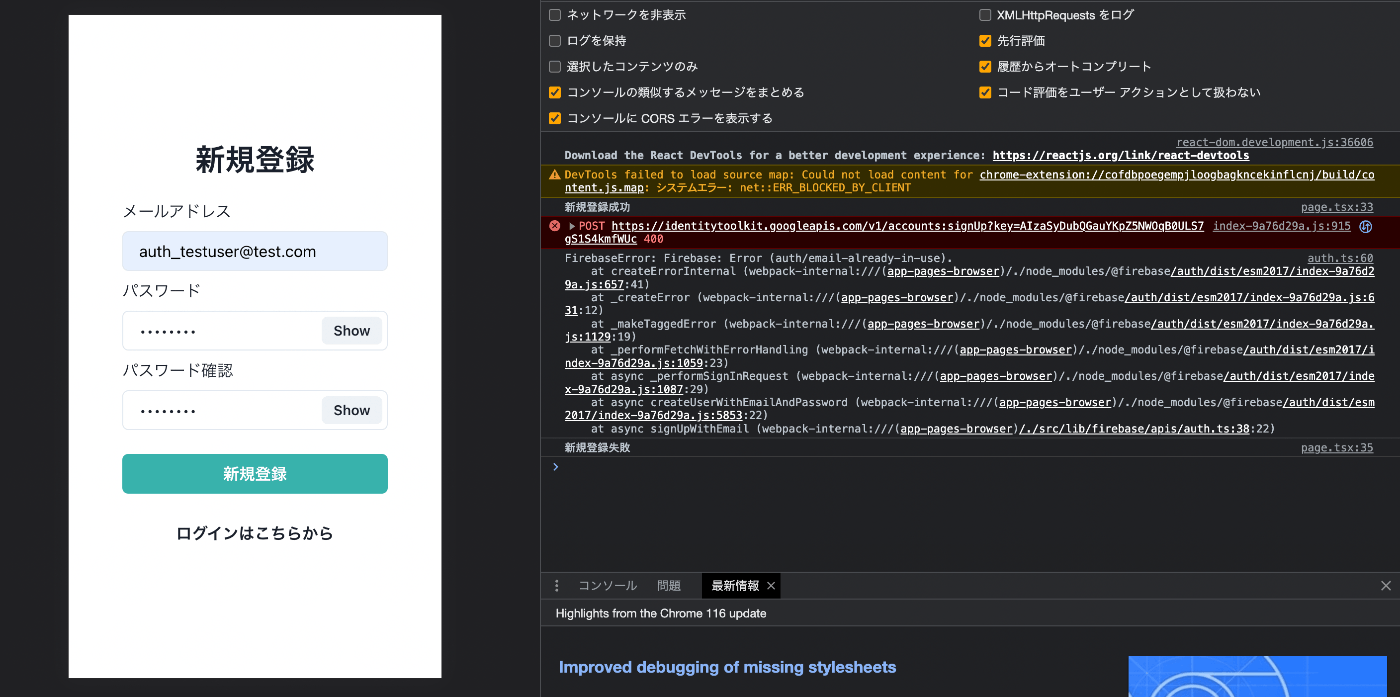
Task: Click Highlights from the Chrome 116 update
Action: tap(661, 613)
